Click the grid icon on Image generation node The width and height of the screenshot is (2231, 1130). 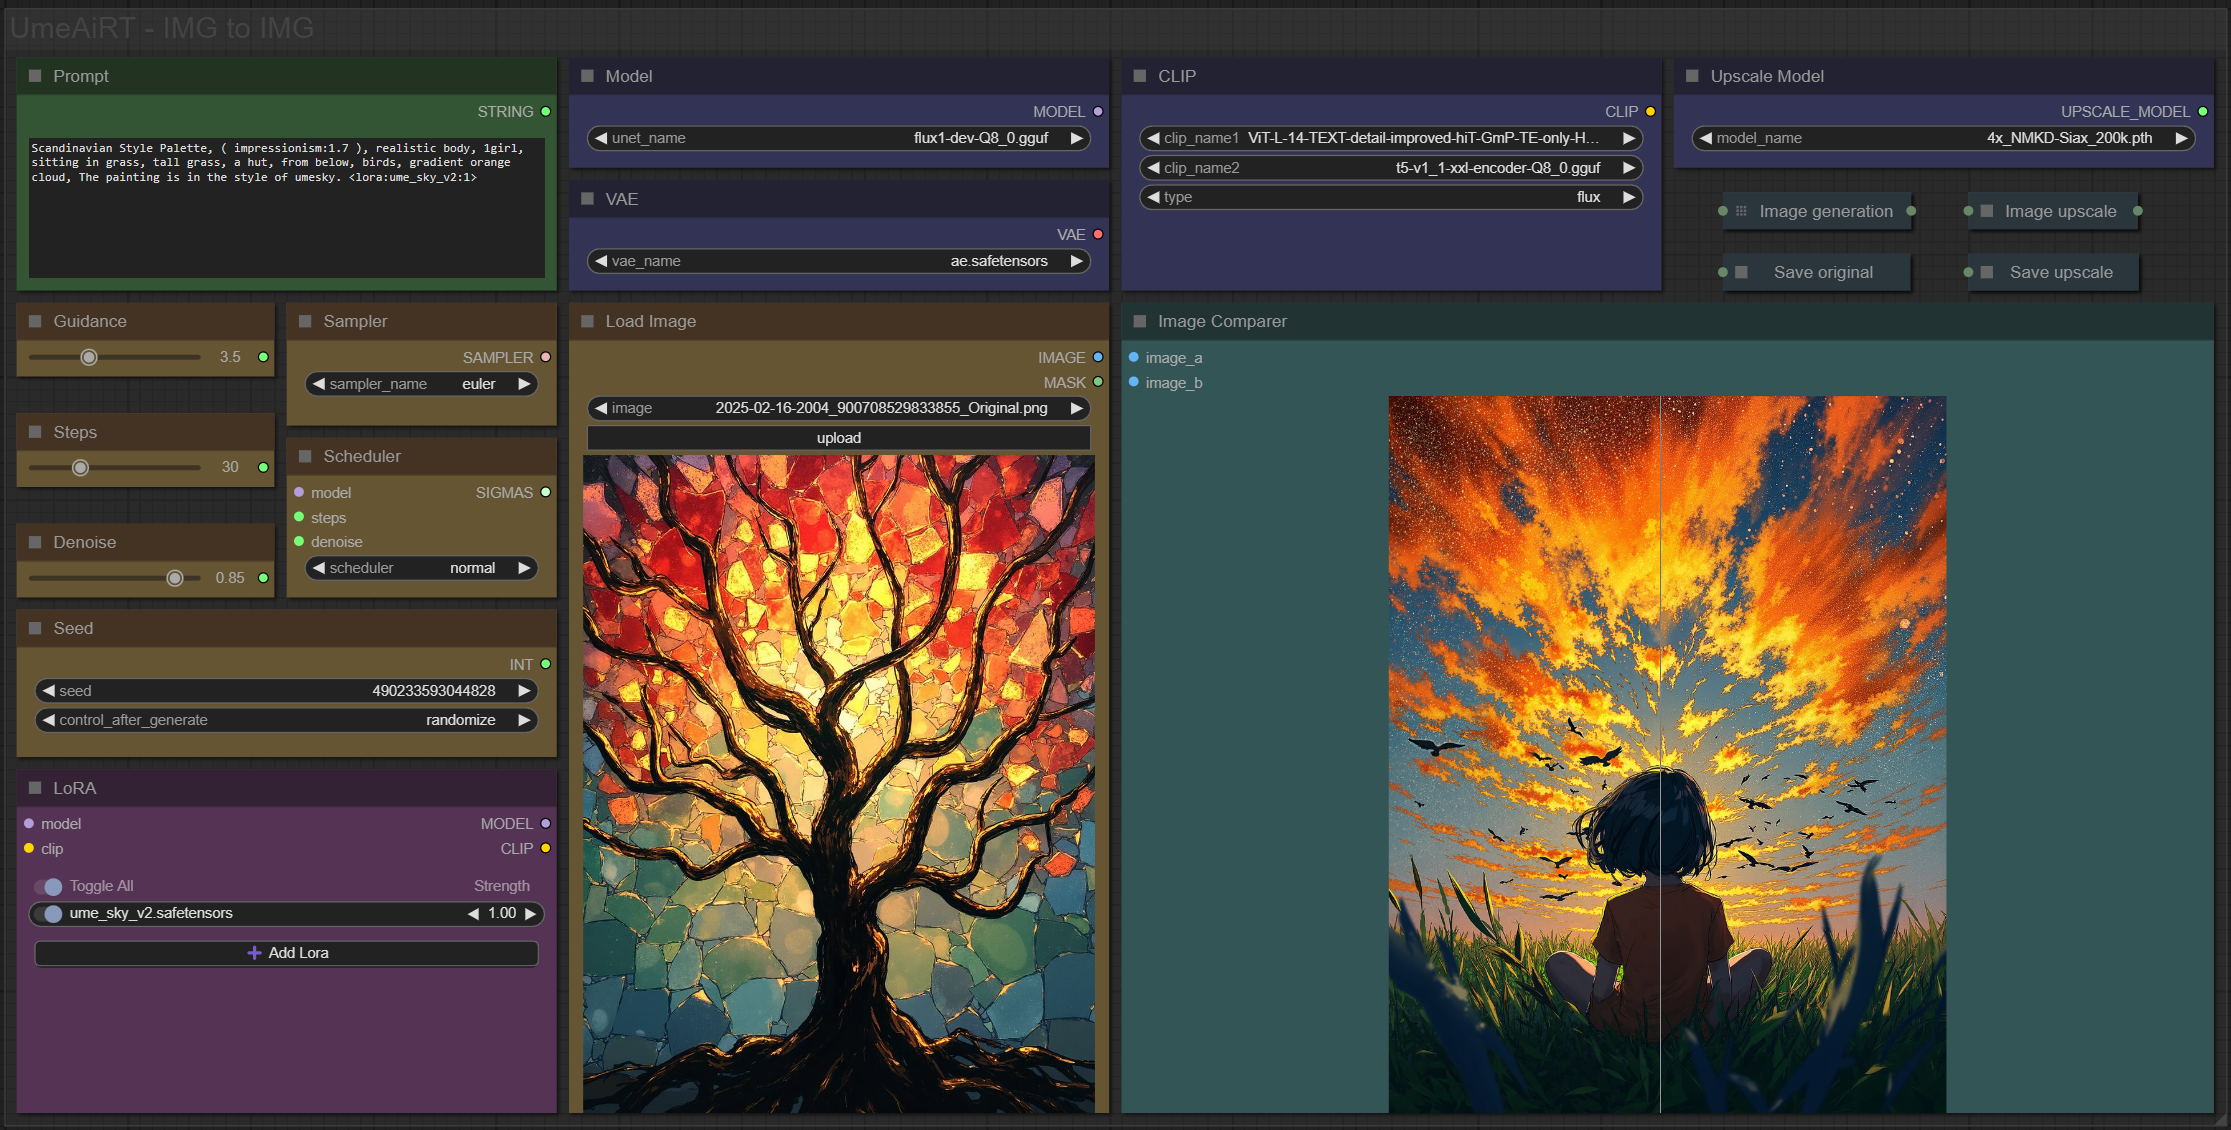pyautogui.click(x=1741, y=211)
